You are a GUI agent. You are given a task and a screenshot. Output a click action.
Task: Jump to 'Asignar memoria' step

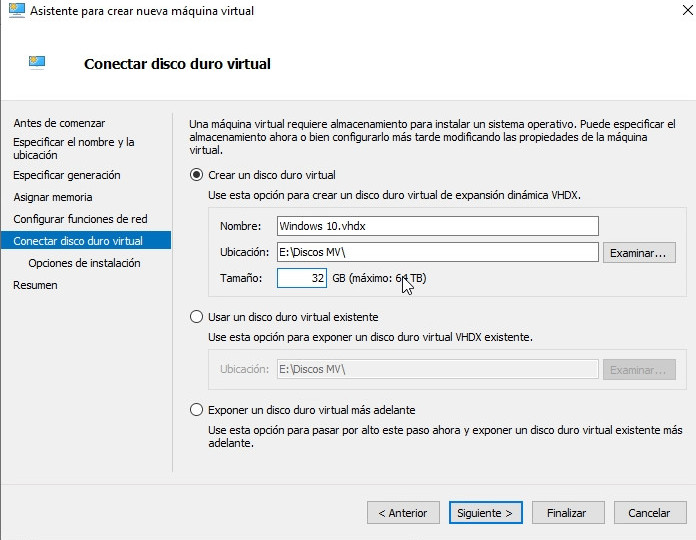(x=52, y=197)
